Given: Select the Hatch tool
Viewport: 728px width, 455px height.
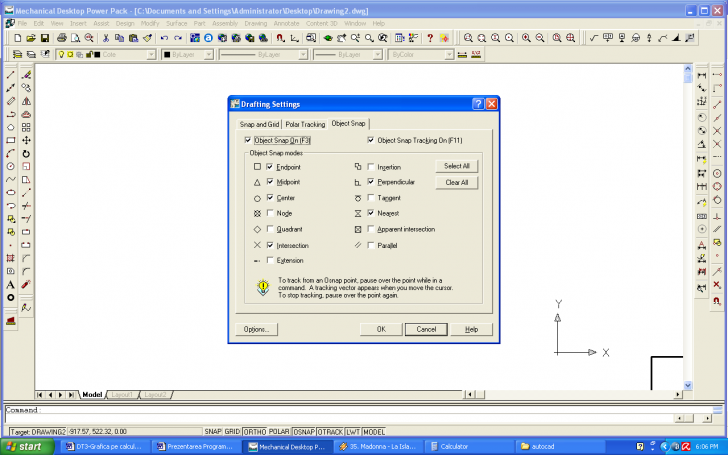Looking at the screenshot, I should (x=11, y=258).
